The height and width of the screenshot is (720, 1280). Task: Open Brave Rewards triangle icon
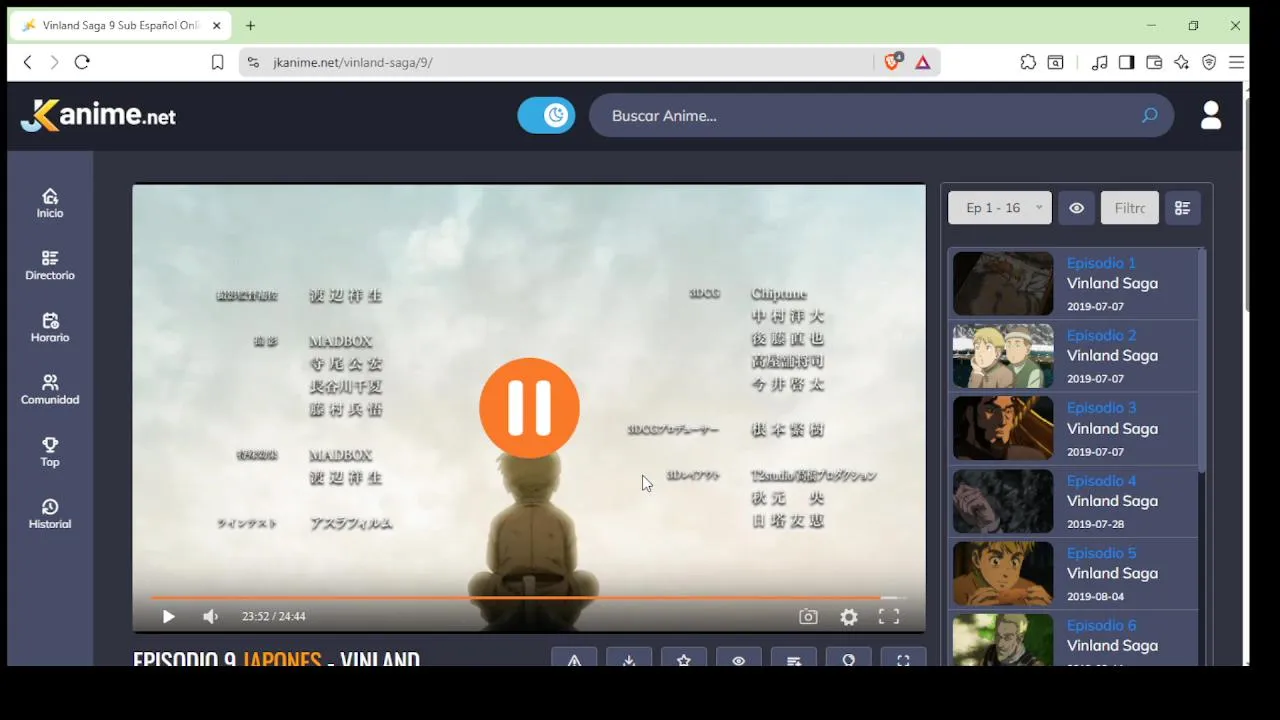point(923,62)
